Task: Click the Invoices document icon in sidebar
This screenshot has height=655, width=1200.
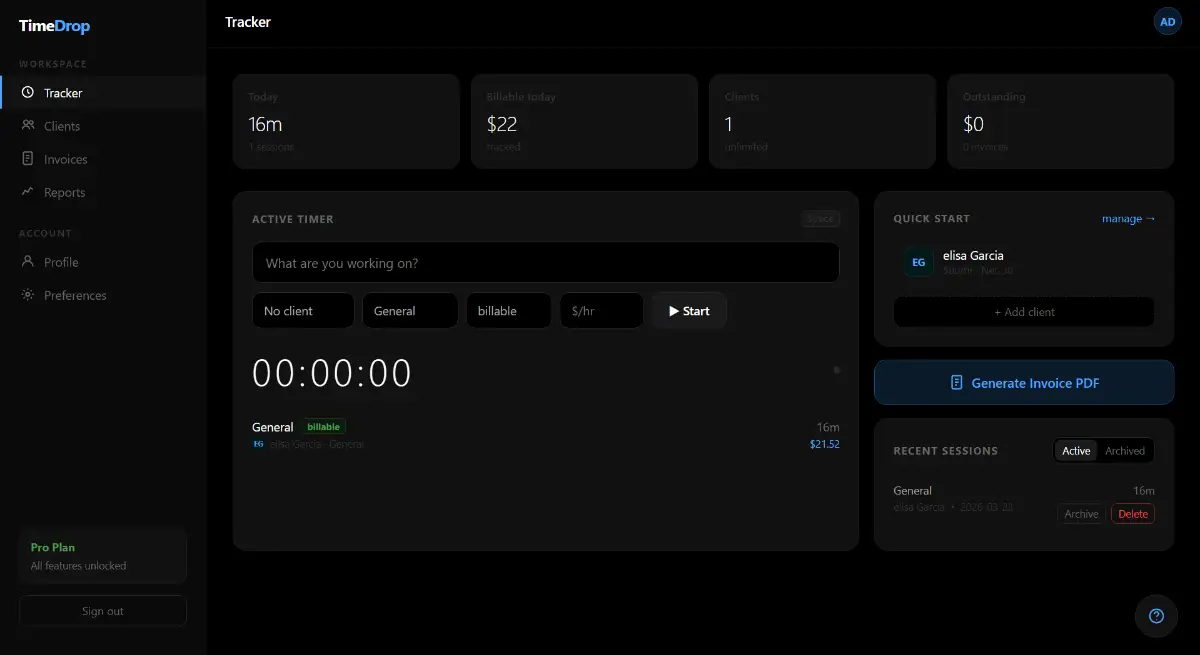Action: click(27, 159)
